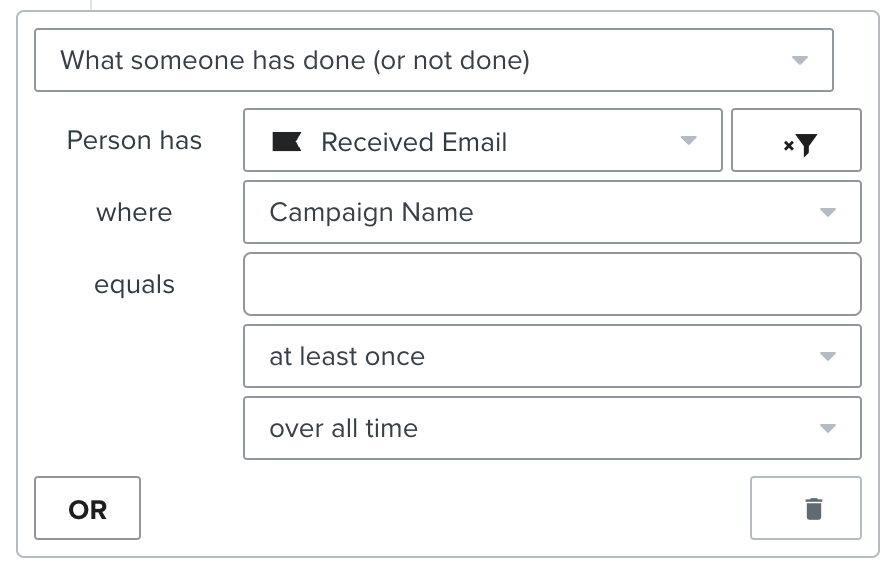
Task: Click the 'equals' operator label
Action: [x=134, y=285]
